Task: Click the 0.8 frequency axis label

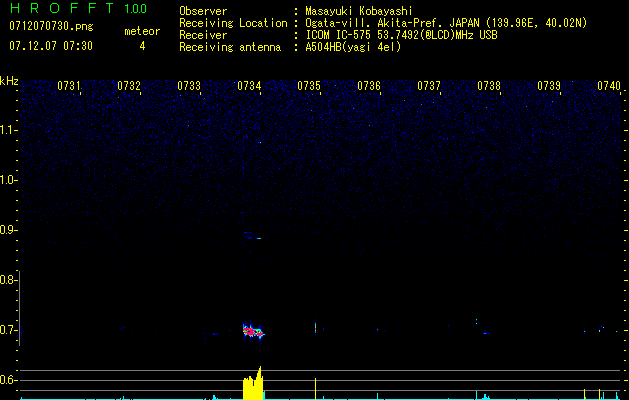Action: (8, 280)
